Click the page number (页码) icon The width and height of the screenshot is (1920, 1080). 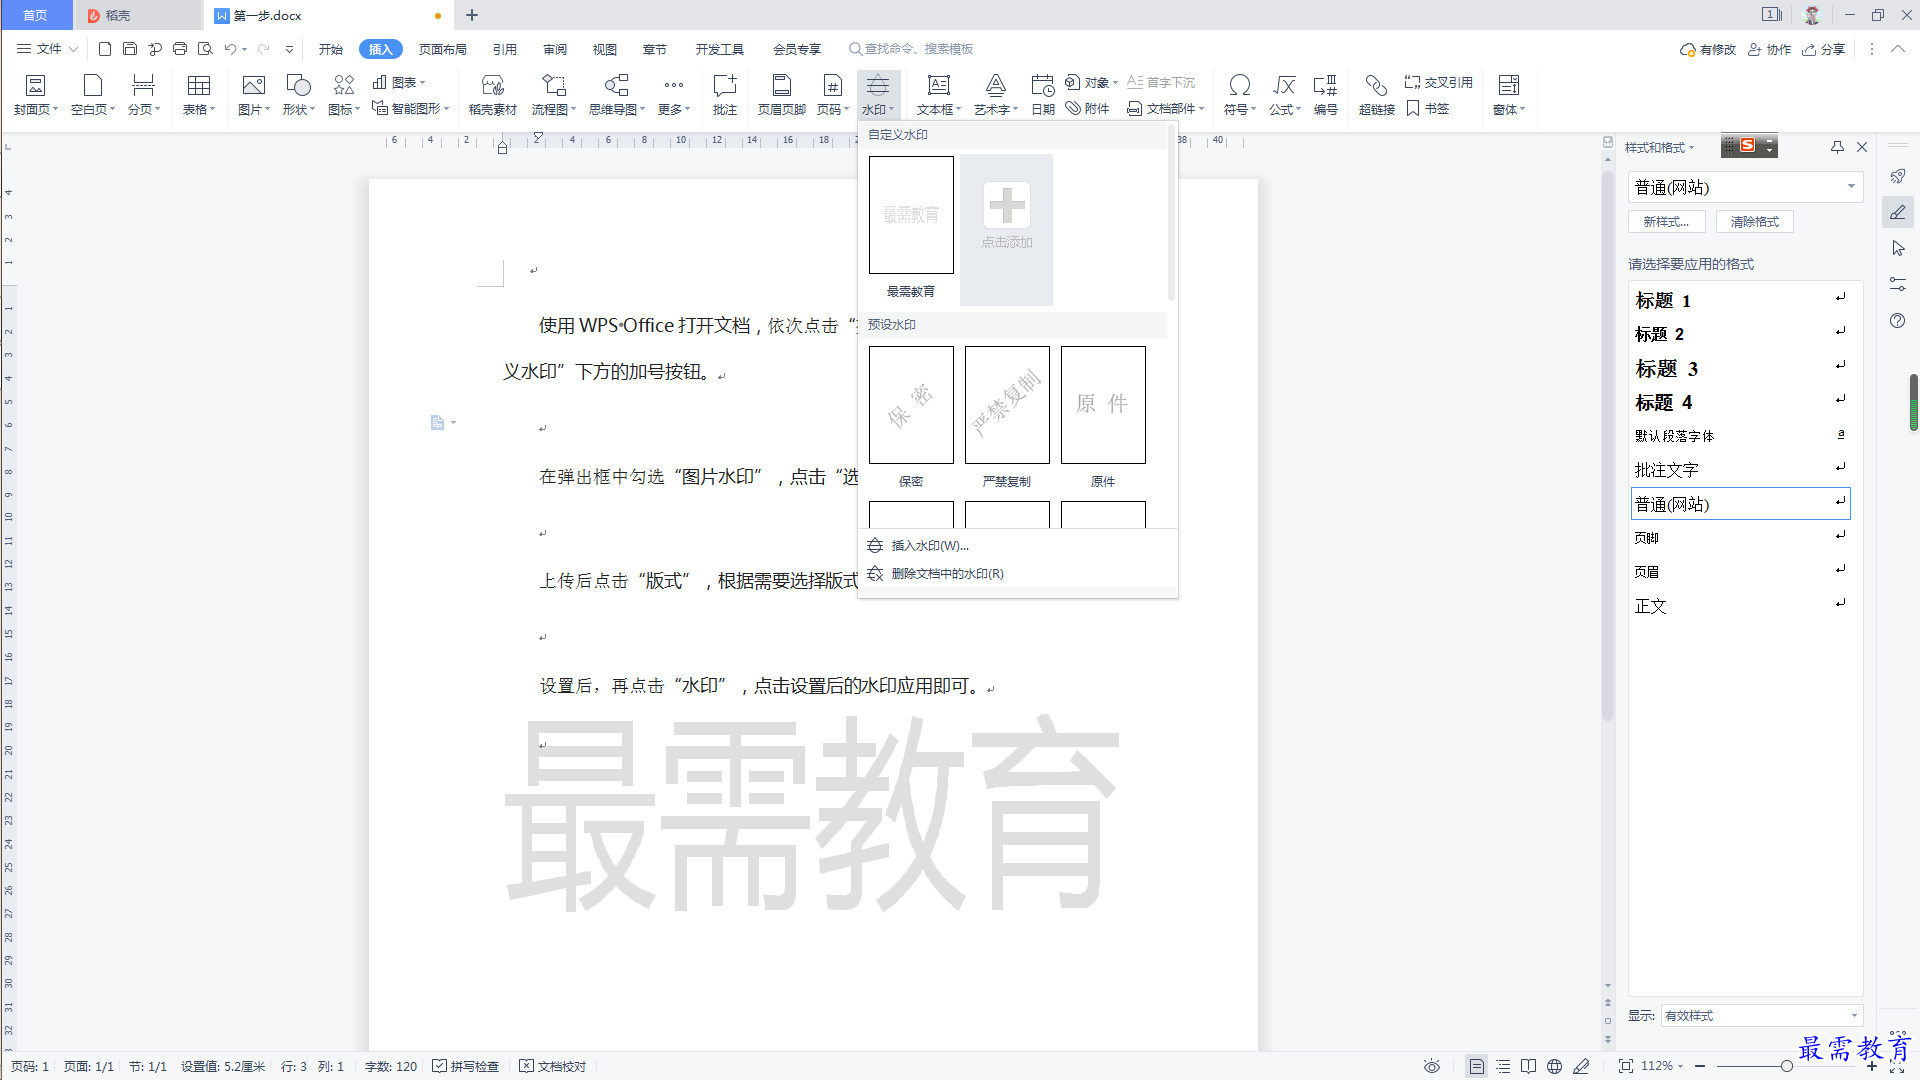point(832,86)
